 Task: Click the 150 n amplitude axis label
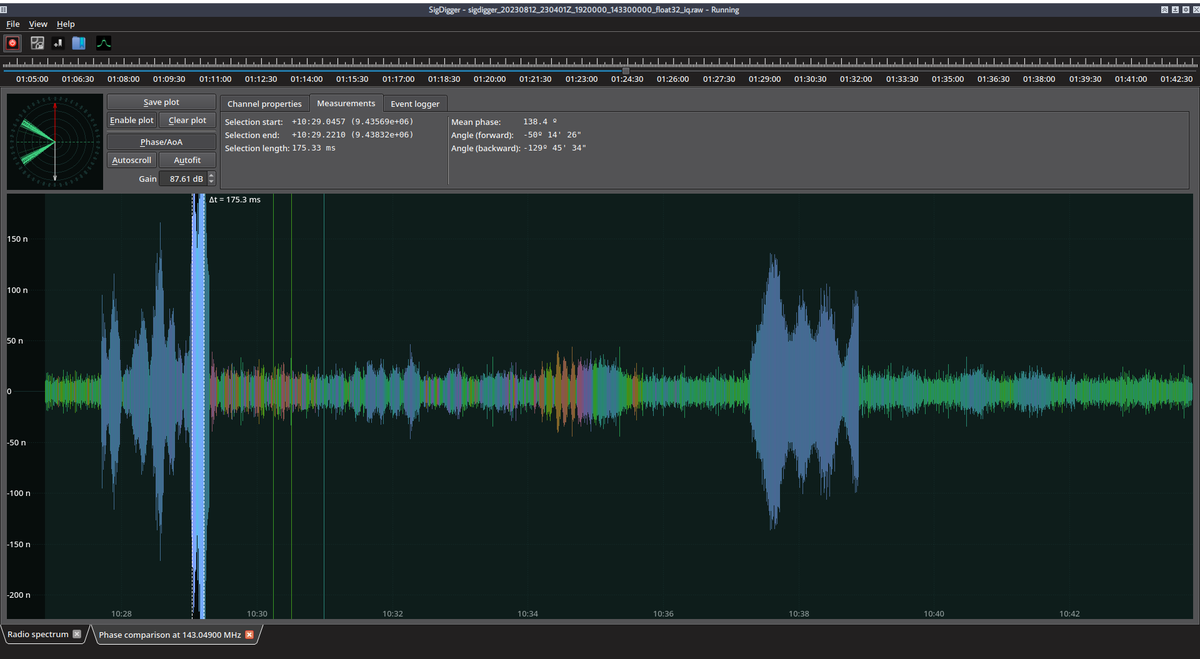tap(17, 239)
